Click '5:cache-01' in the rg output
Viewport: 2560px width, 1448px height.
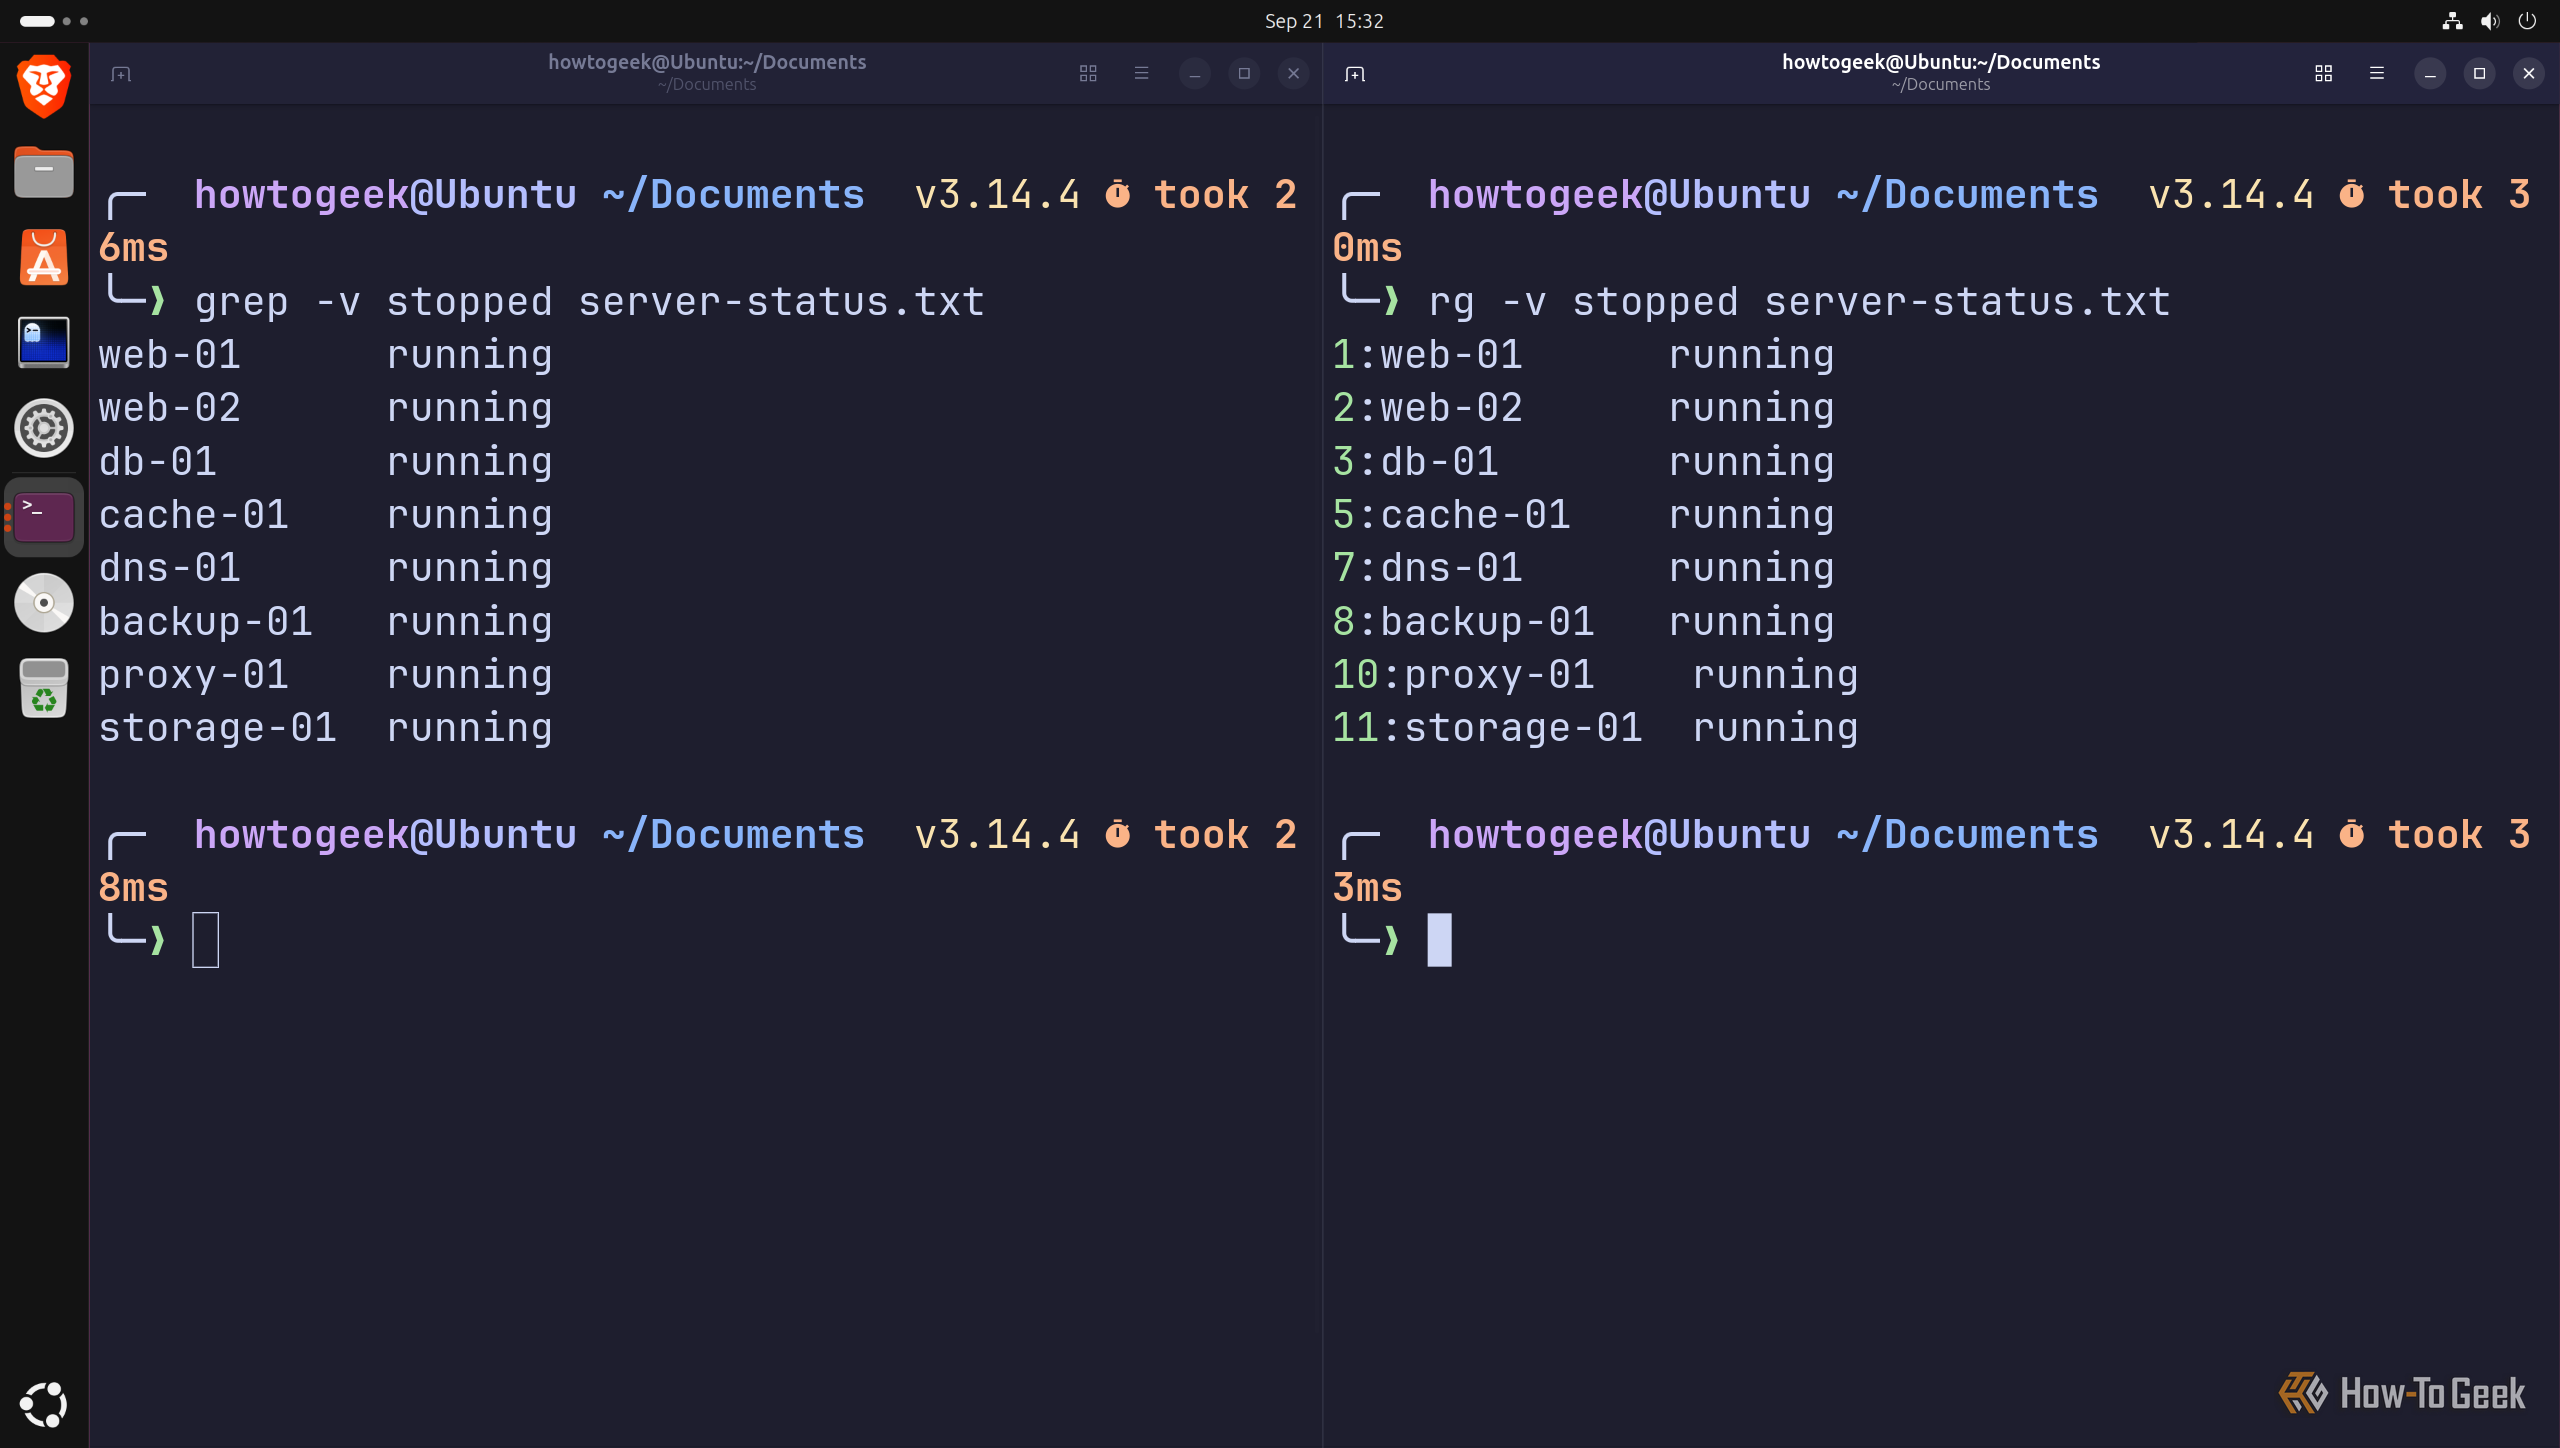pyautogui.click(x=1451, y=515)
